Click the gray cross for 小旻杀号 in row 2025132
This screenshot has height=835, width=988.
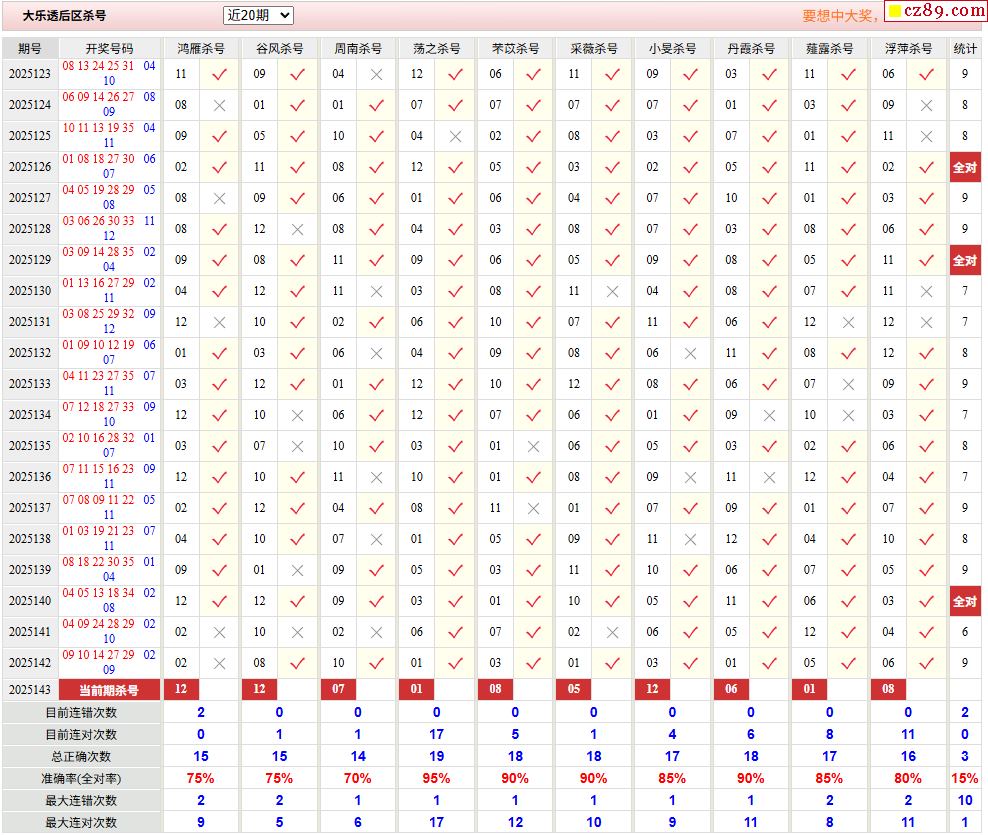690,353
